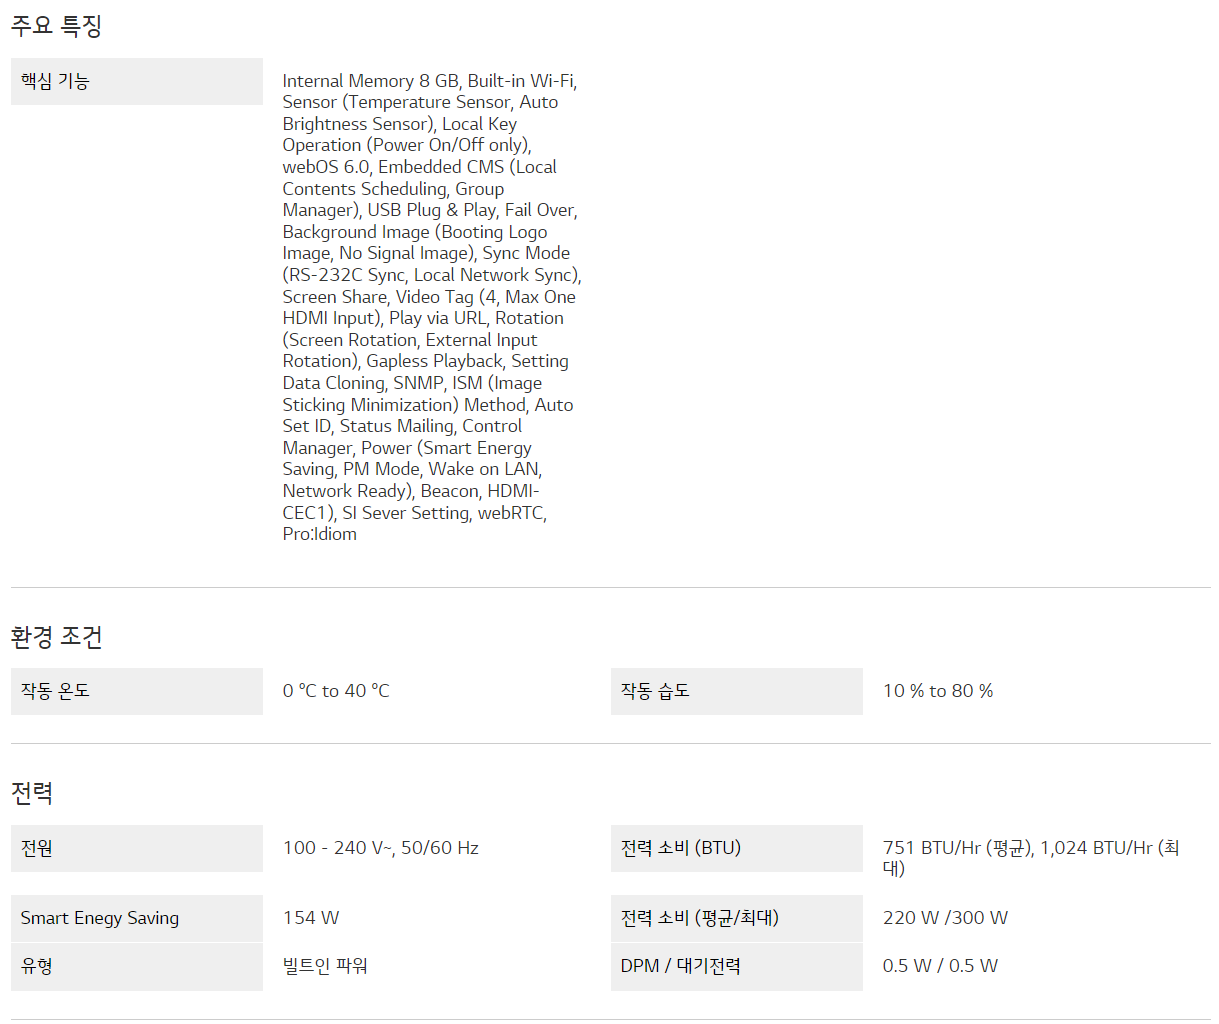Click the 220 W /300 W value
The width and height of the screenshot is (1219, 1024).
945,918
